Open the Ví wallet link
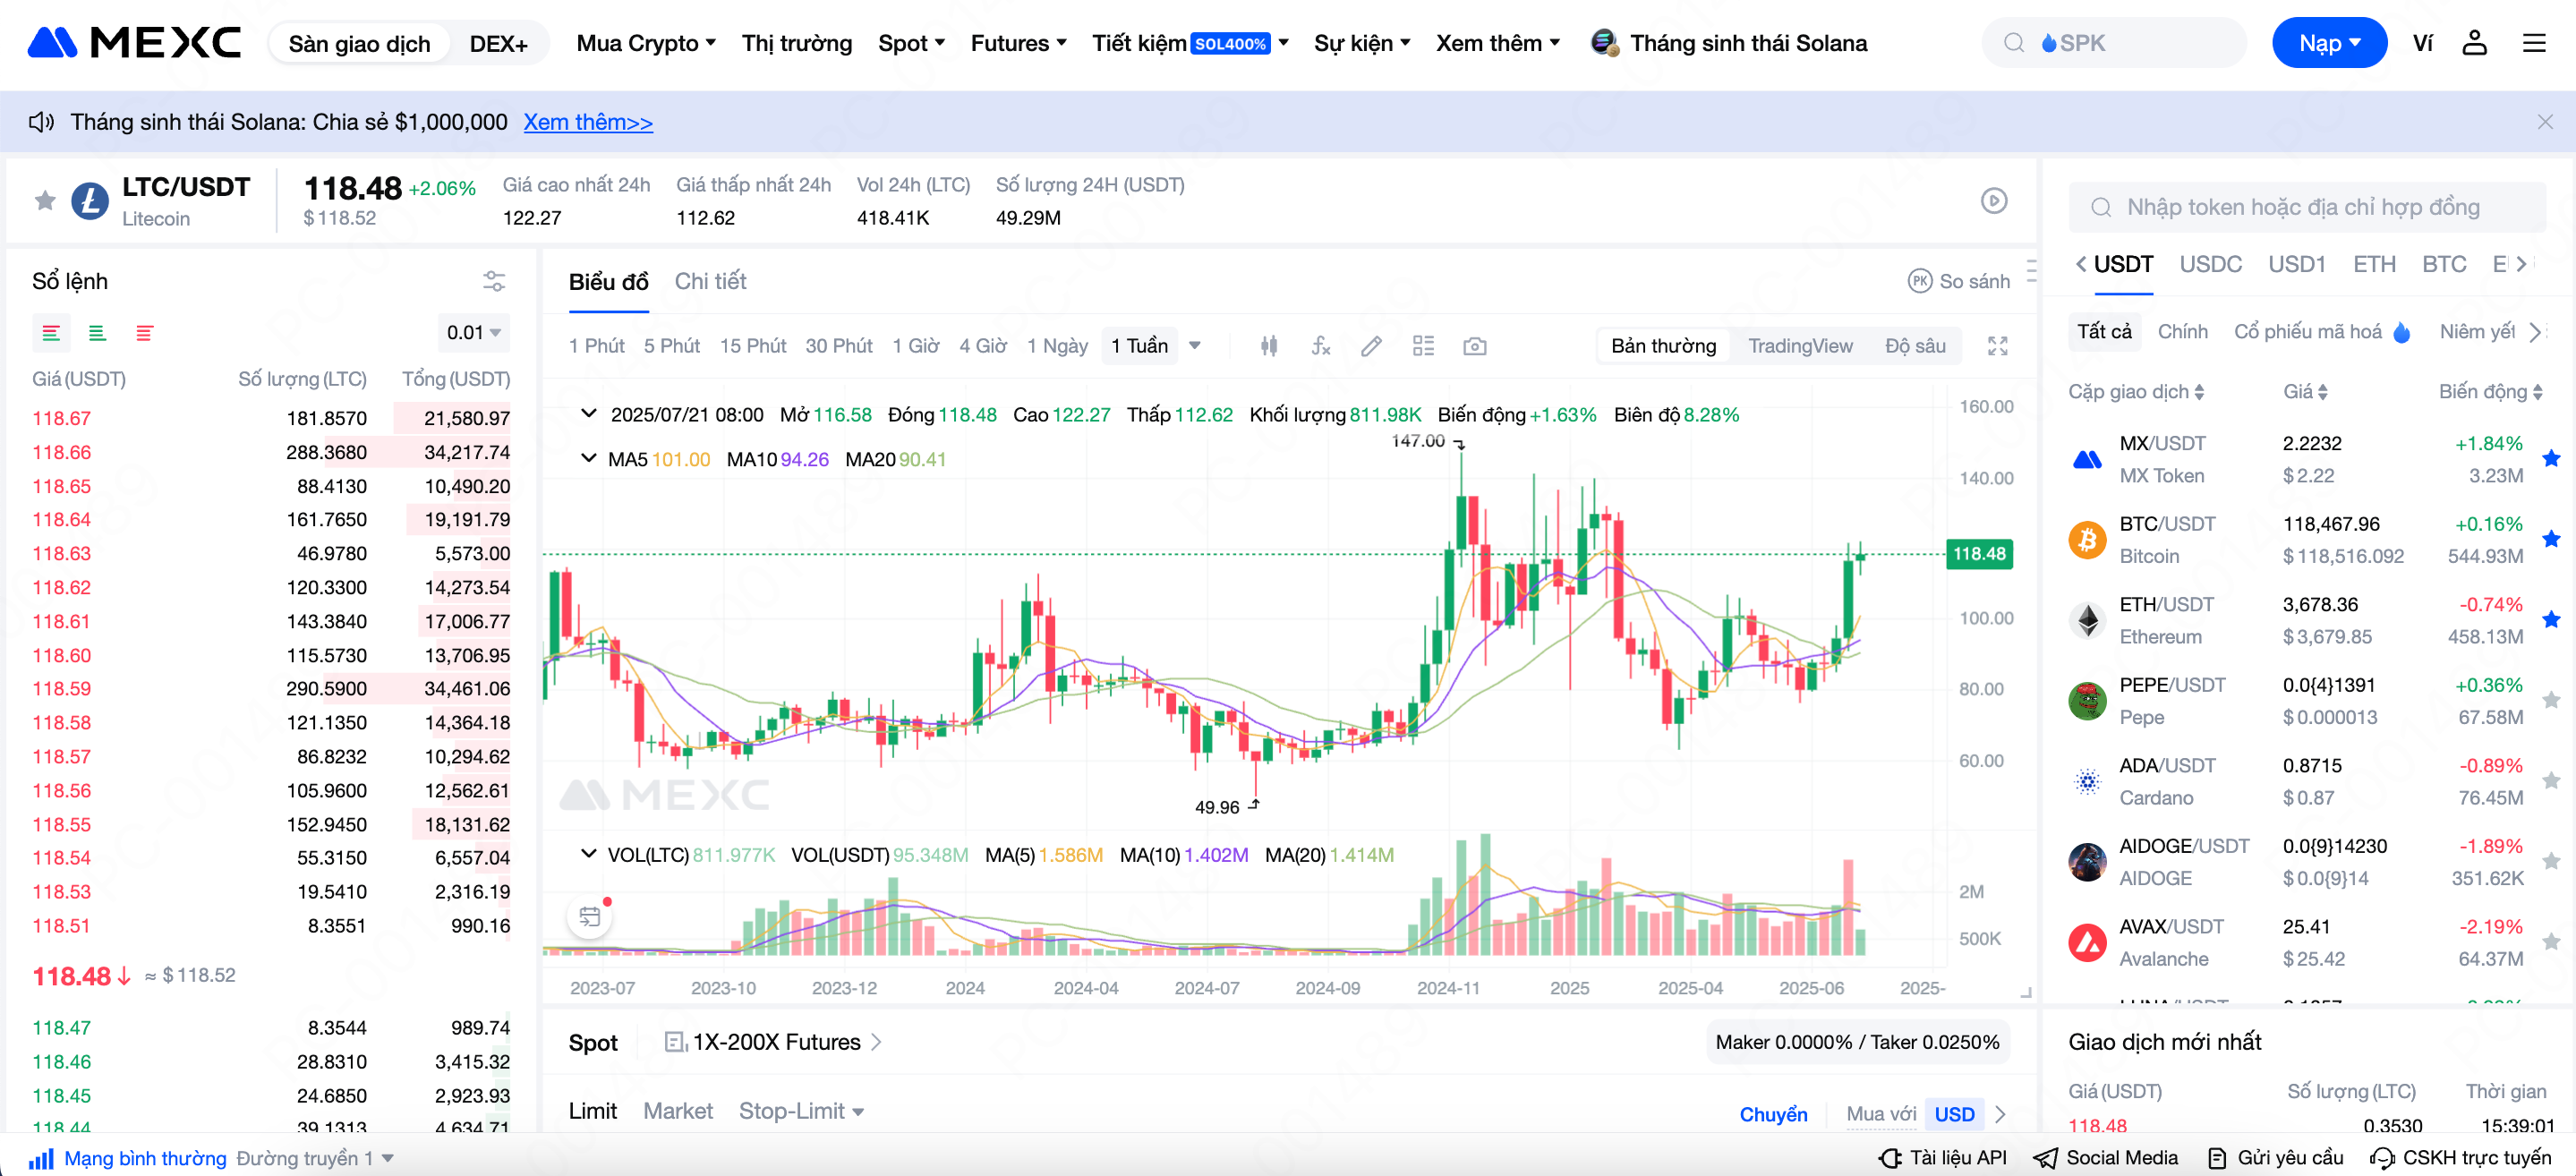Viewport: 2576px width, 1176px height. click(x=2422, y=43)
